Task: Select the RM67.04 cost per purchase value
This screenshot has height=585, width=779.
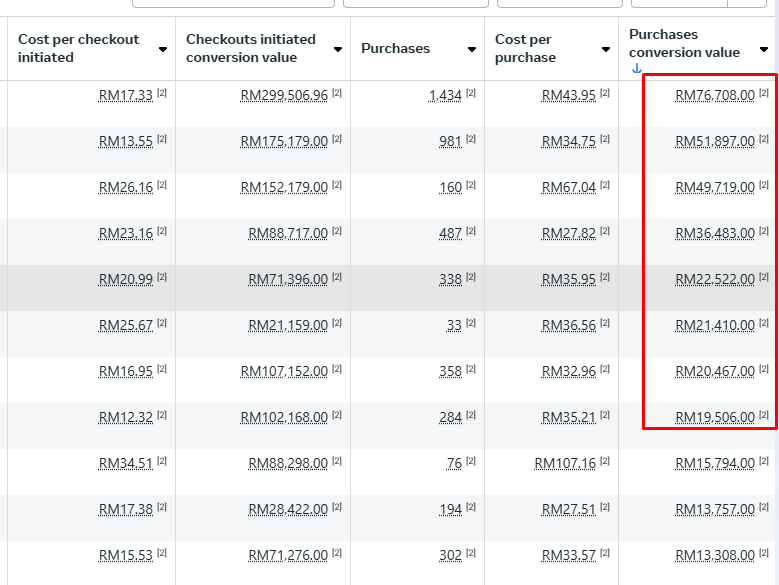Action: 568,188
